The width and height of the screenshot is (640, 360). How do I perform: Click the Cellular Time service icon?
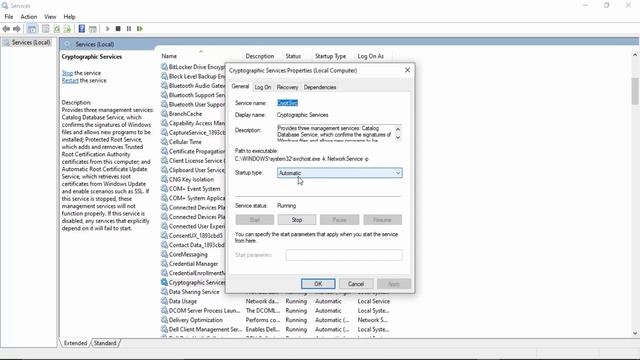coord(164,142)
